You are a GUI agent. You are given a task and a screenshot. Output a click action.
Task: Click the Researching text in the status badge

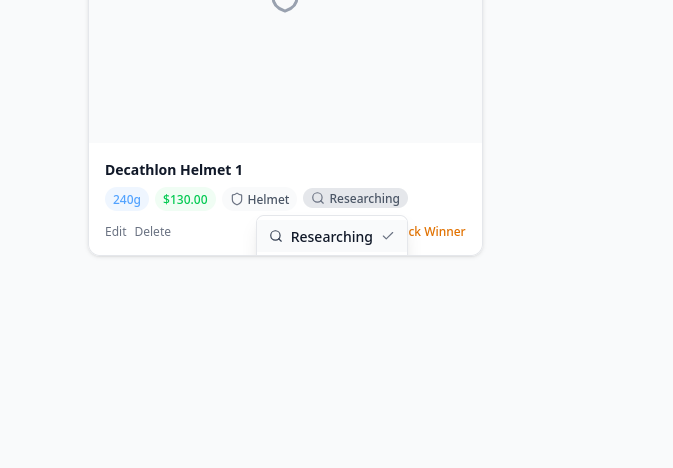coord(364,199)
